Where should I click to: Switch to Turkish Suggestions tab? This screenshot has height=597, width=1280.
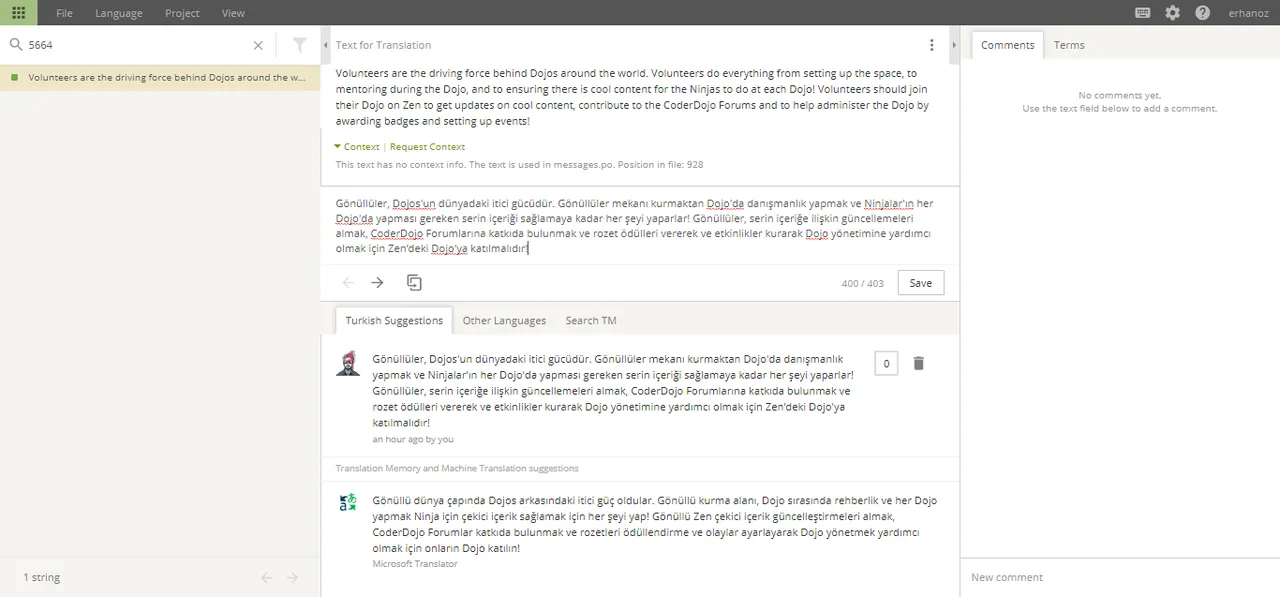tap(394, 321)
